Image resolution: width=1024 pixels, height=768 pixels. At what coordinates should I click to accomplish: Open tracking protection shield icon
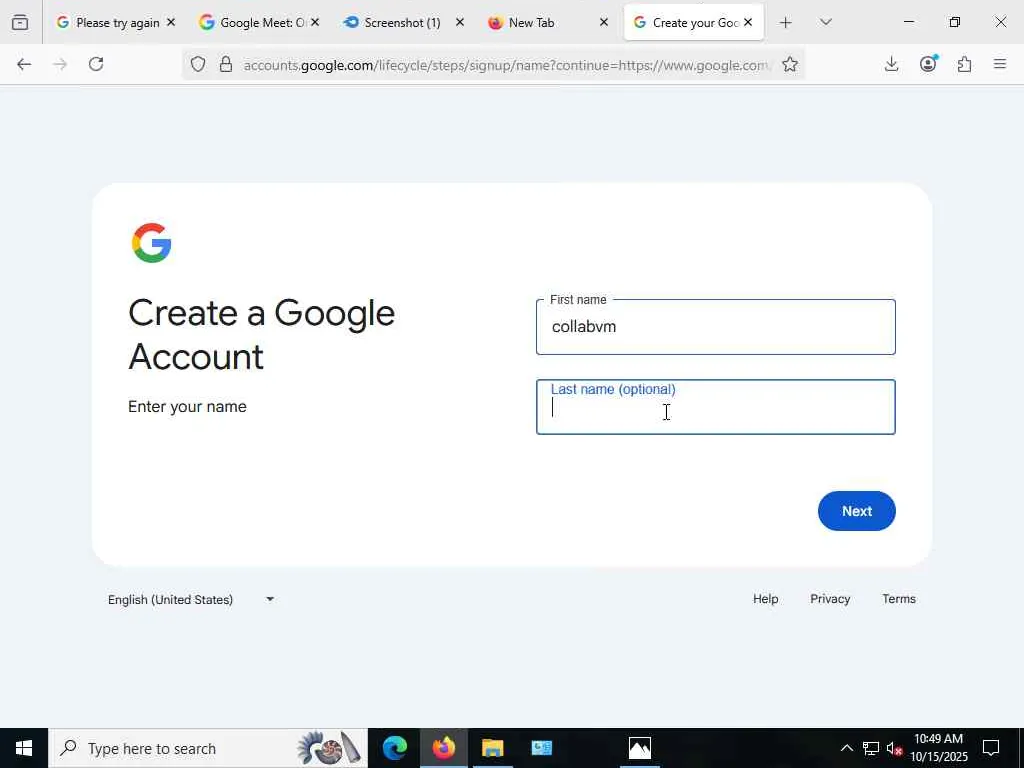pyautogui.click(x=198, y=64)
